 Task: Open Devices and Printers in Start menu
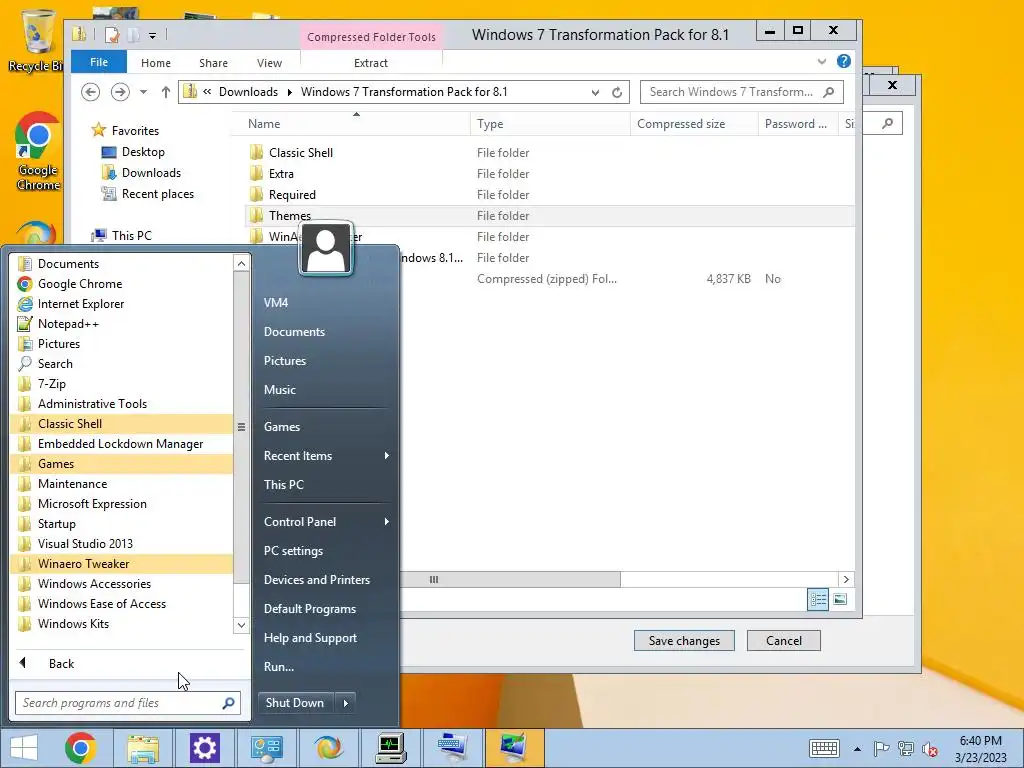coord(317,579)
